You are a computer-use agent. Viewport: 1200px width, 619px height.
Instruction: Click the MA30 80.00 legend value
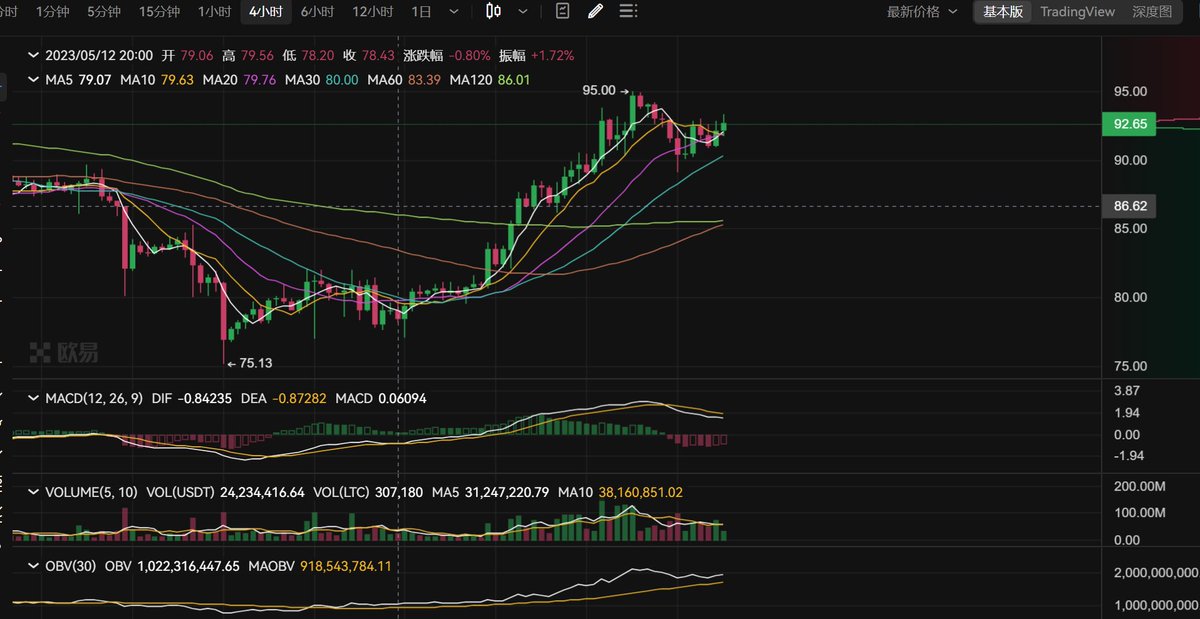point(320,79)
